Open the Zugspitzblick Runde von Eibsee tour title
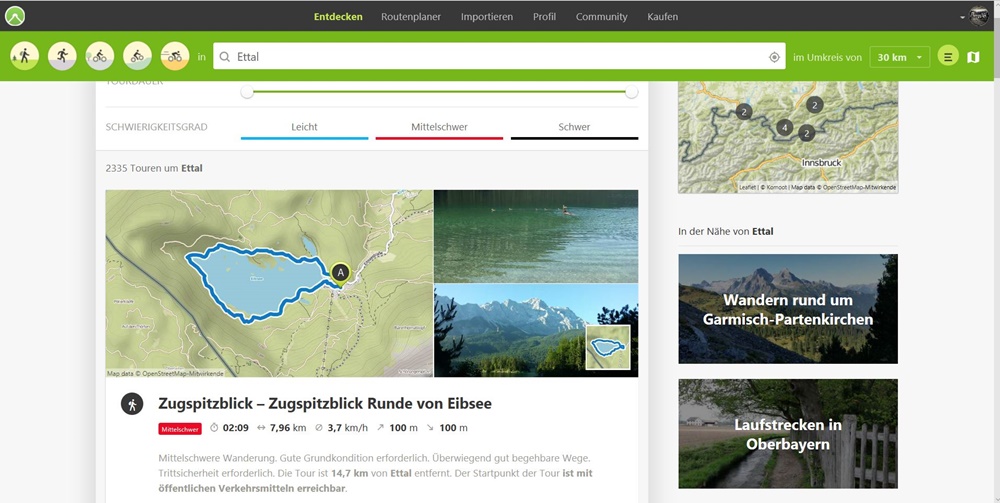This screenshot has height=503, width=1000. 324,404
